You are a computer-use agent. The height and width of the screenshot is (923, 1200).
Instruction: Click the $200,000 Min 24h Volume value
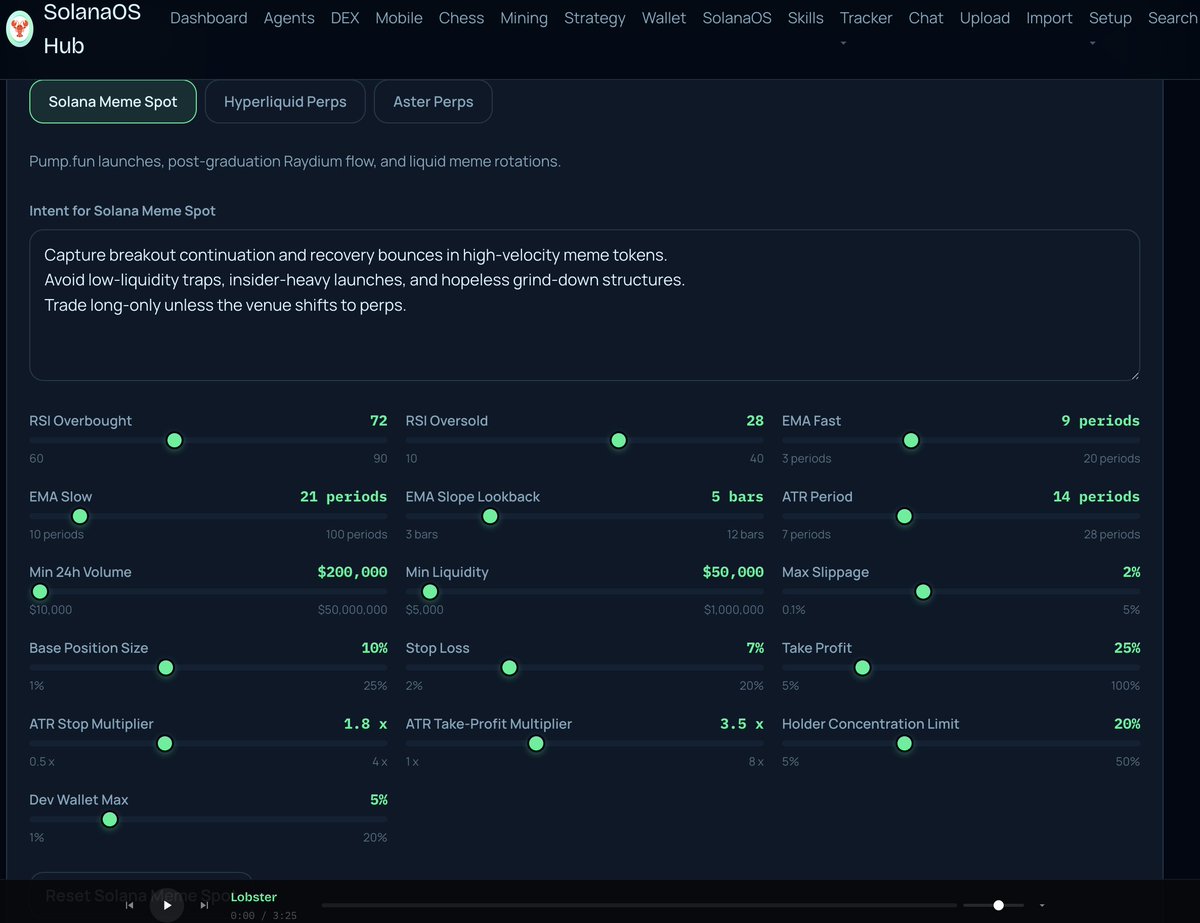tap(352, 572)
